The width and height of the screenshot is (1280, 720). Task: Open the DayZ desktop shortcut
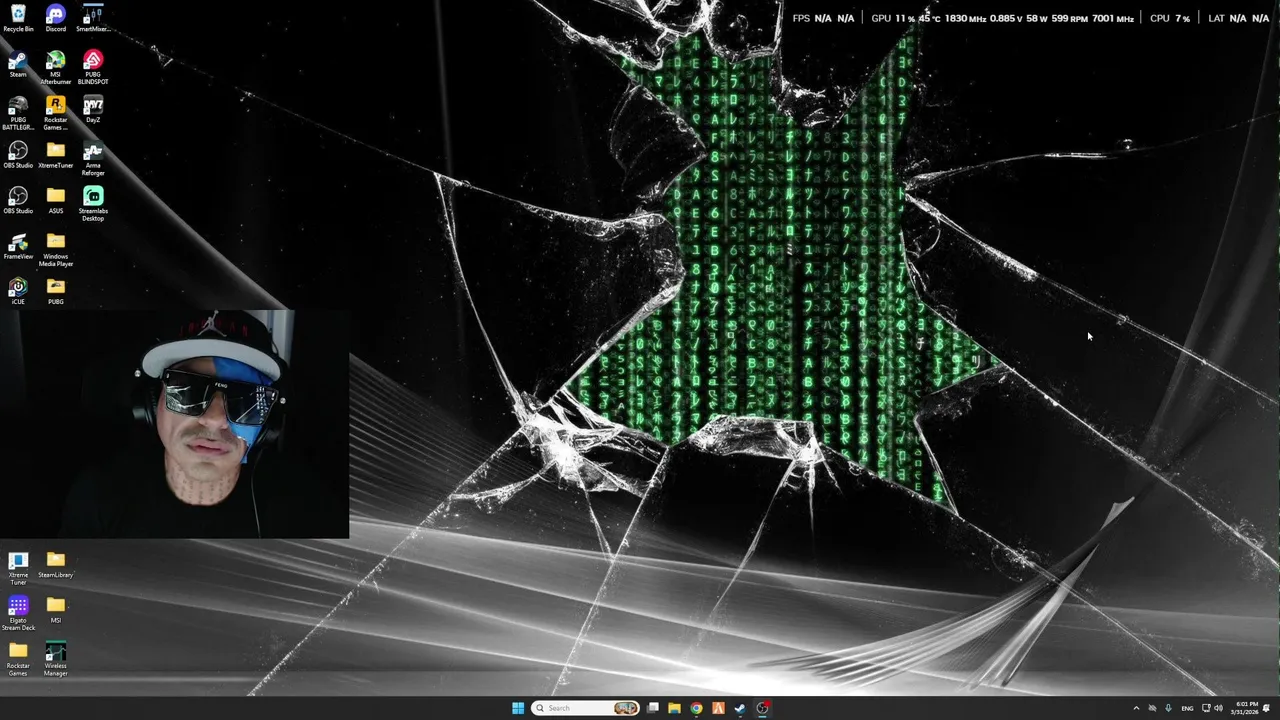tap(93, 109)
